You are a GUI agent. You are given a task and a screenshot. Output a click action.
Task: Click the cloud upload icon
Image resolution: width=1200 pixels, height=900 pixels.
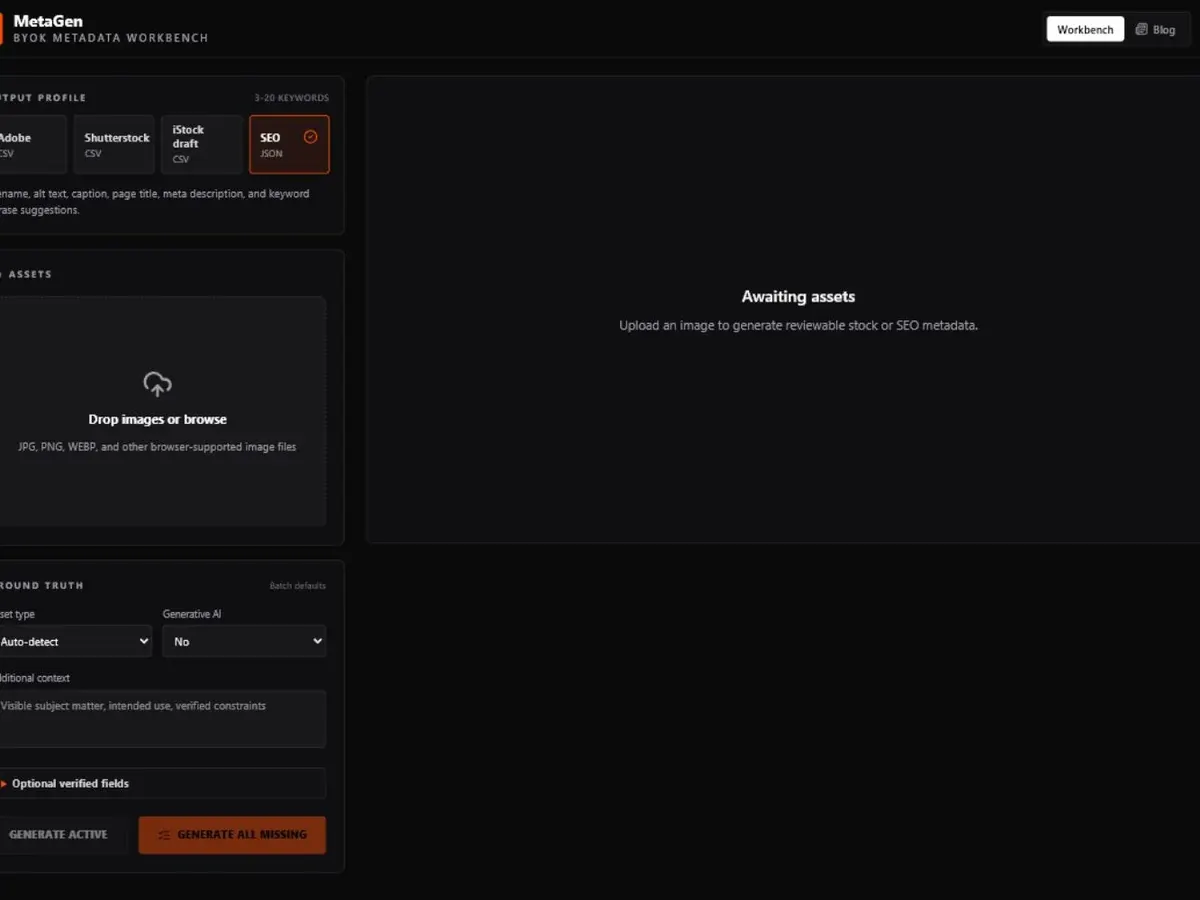157,383
